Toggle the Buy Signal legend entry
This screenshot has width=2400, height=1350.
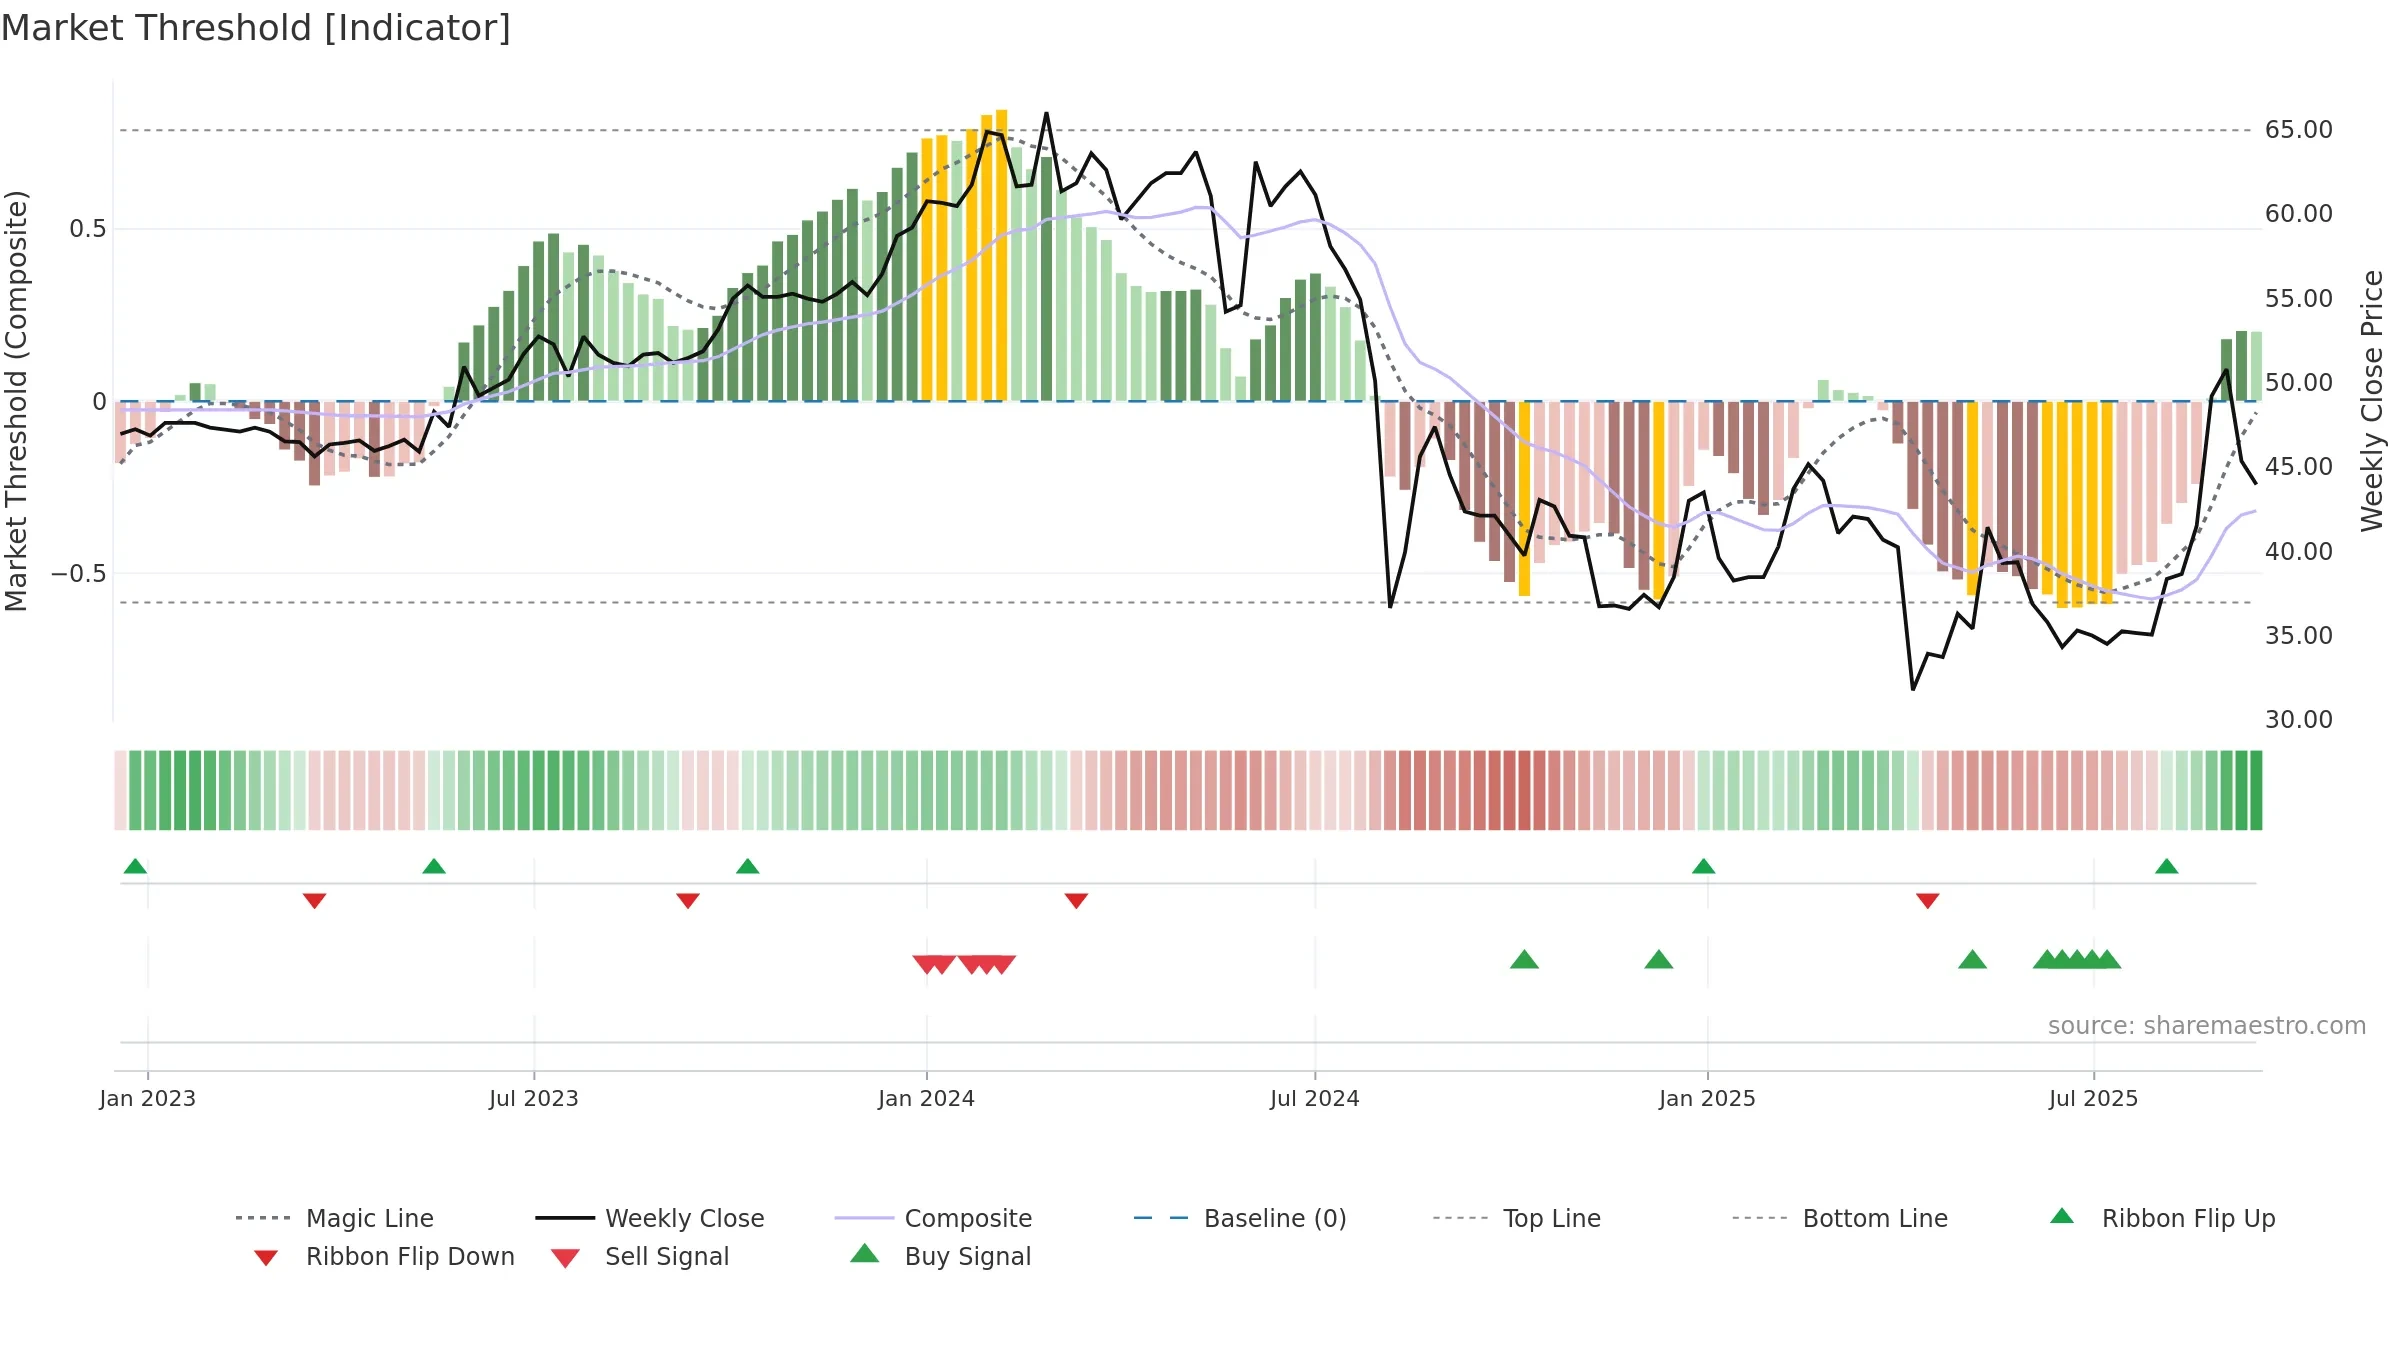(x=940, y=1256)
